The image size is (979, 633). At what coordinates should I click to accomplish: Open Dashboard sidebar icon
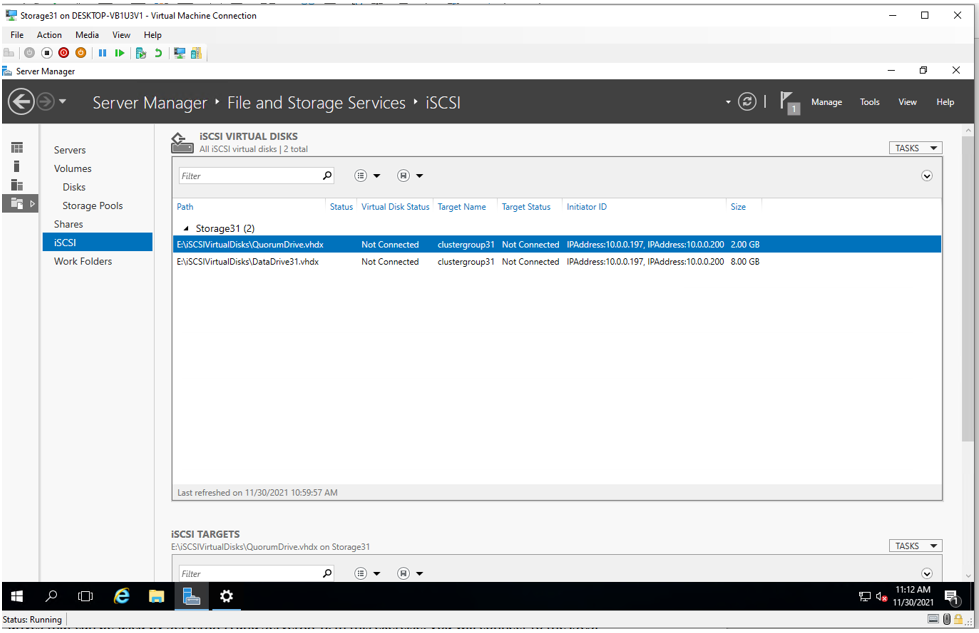(x=17, y=147)
